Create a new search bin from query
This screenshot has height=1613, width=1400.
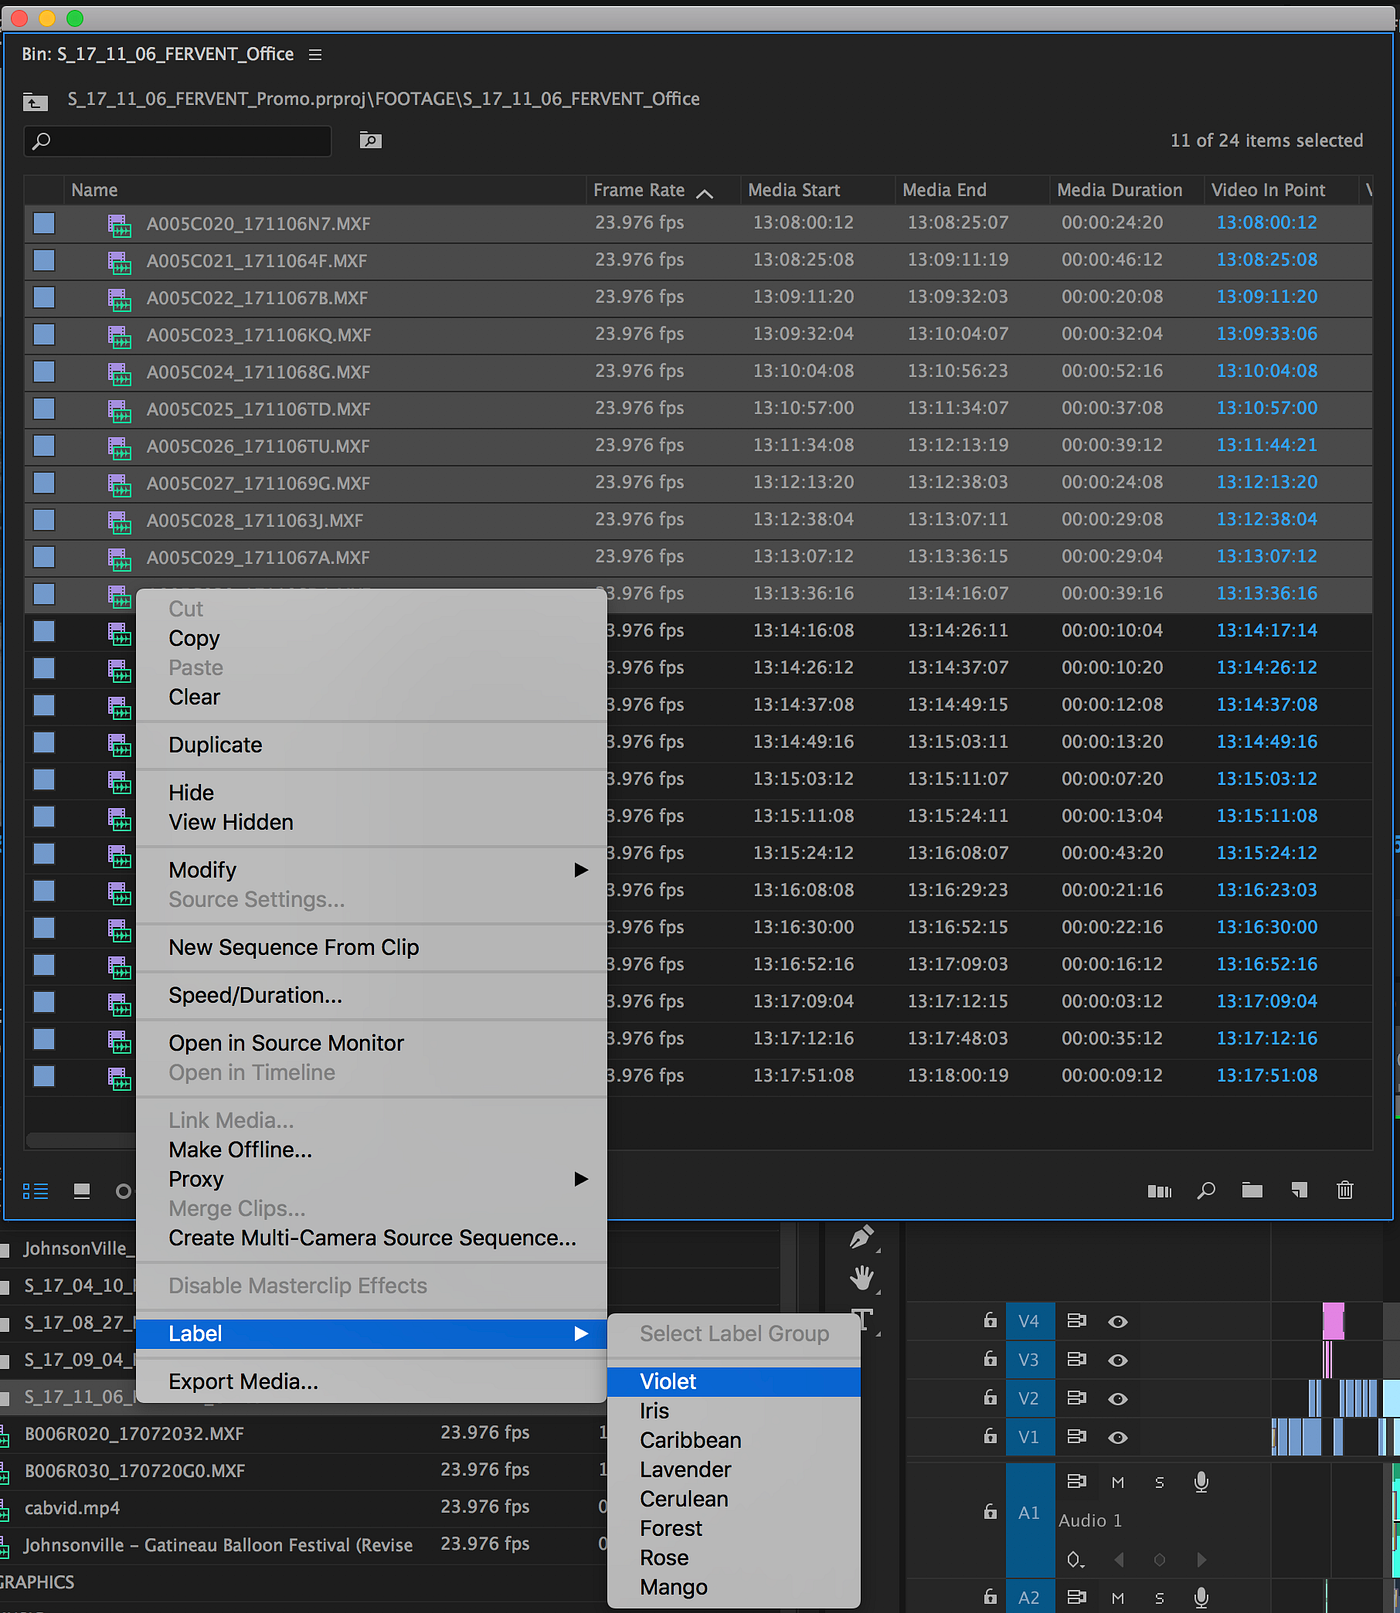pos(371,140)
